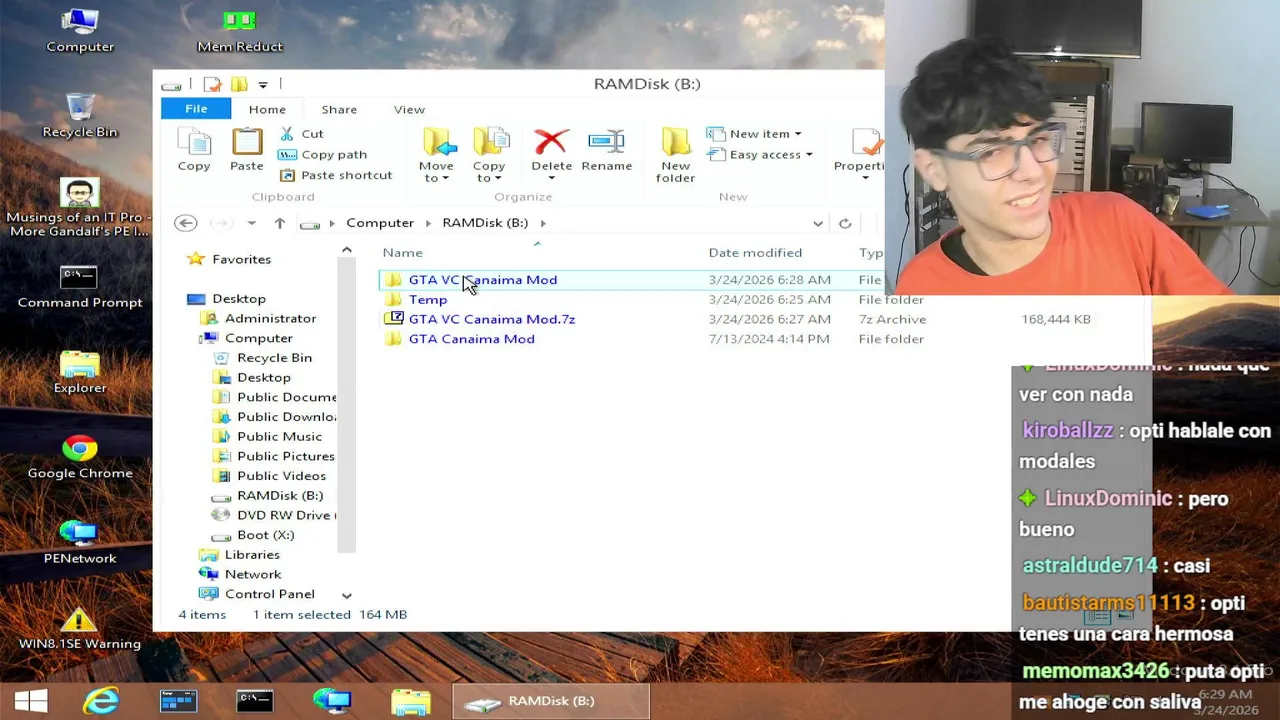This screenshot has height=720, width=1280.
Task: Open the recent locations dropdown arrow
Action: (252, 223)
